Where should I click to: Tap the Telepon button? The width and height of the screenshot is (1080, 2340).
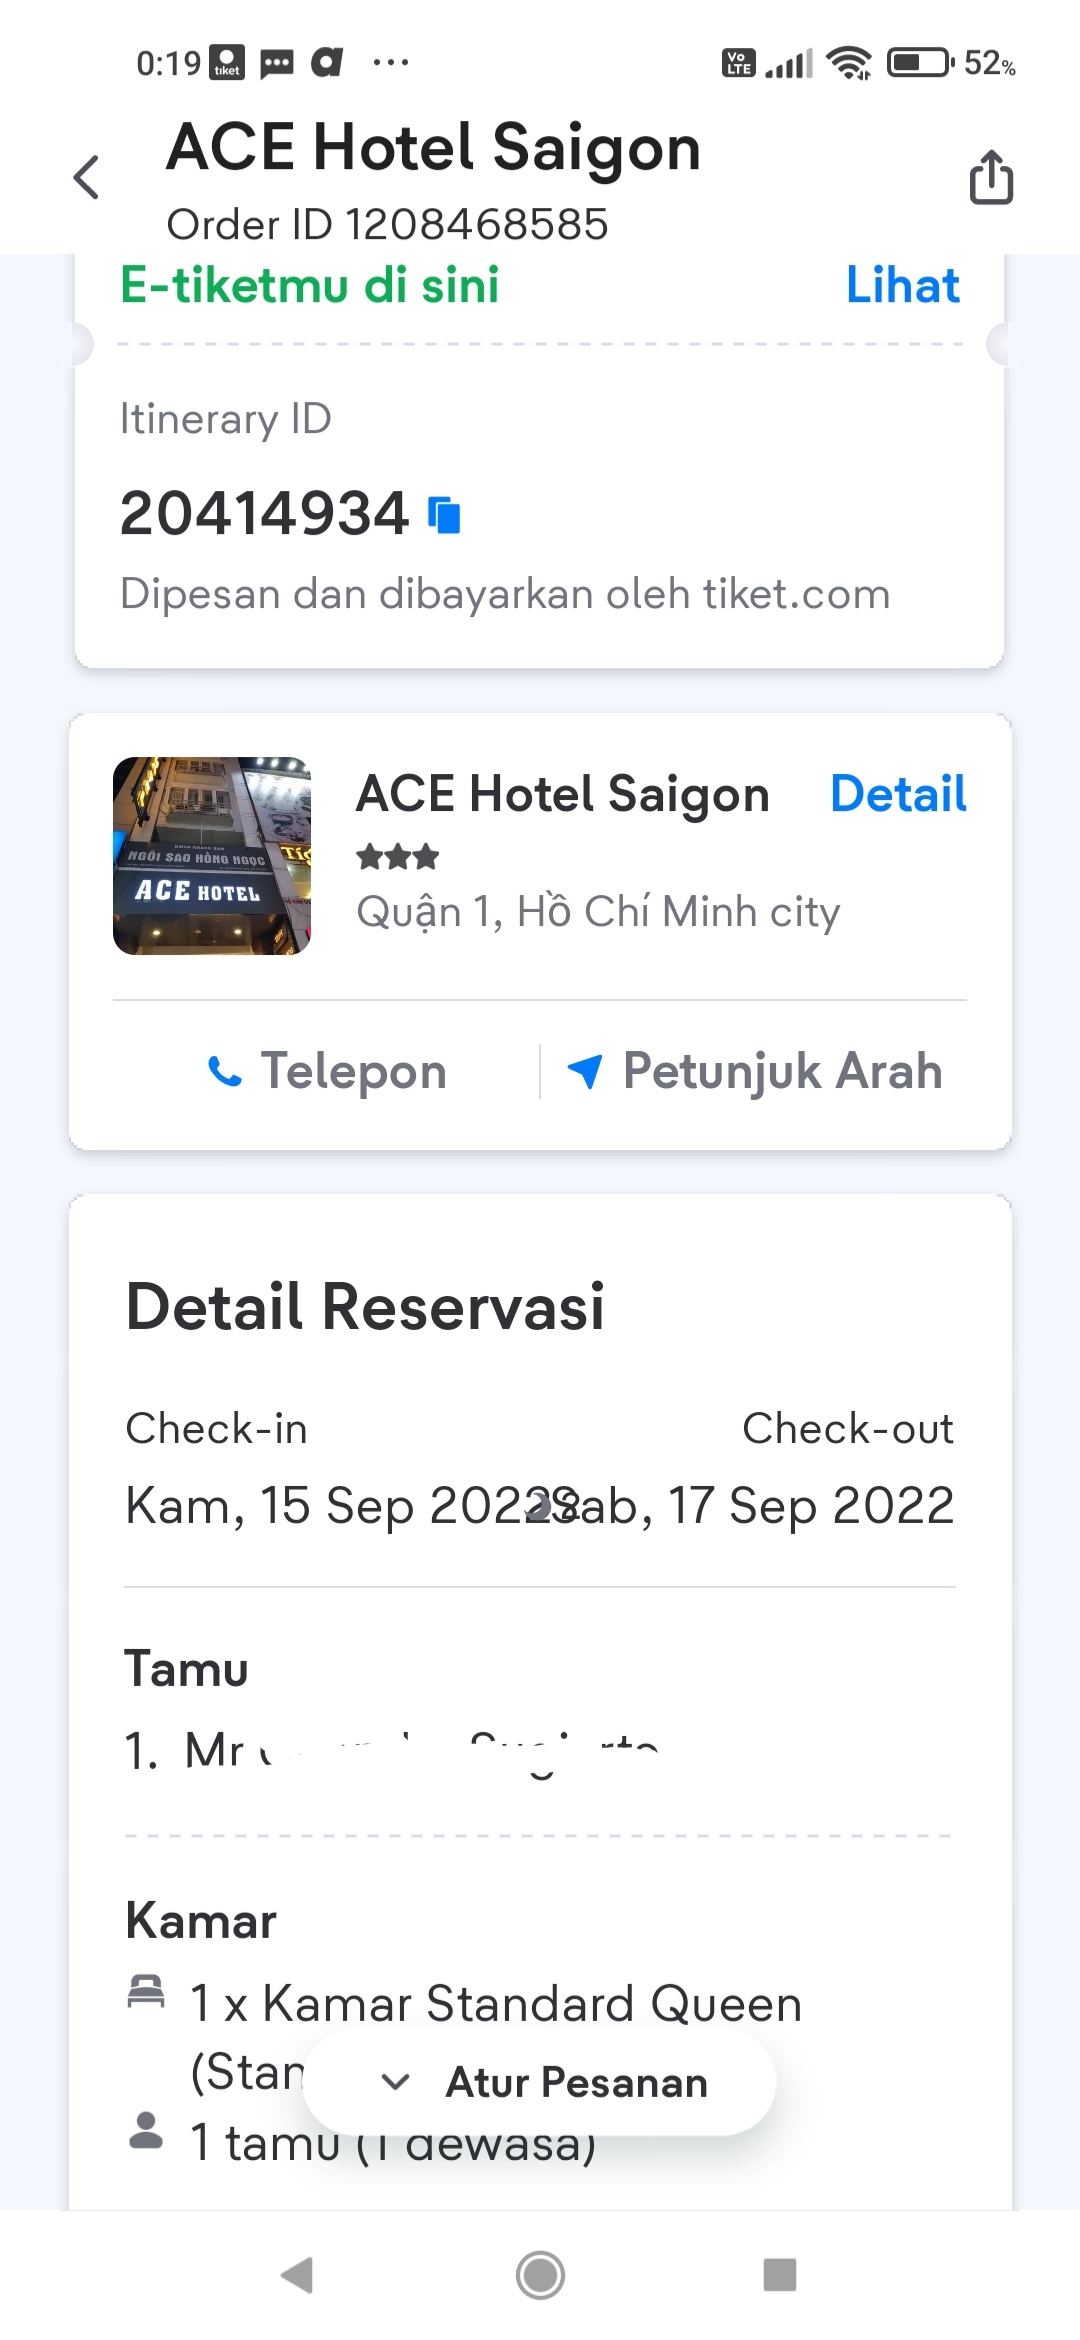click(326, 1071)
